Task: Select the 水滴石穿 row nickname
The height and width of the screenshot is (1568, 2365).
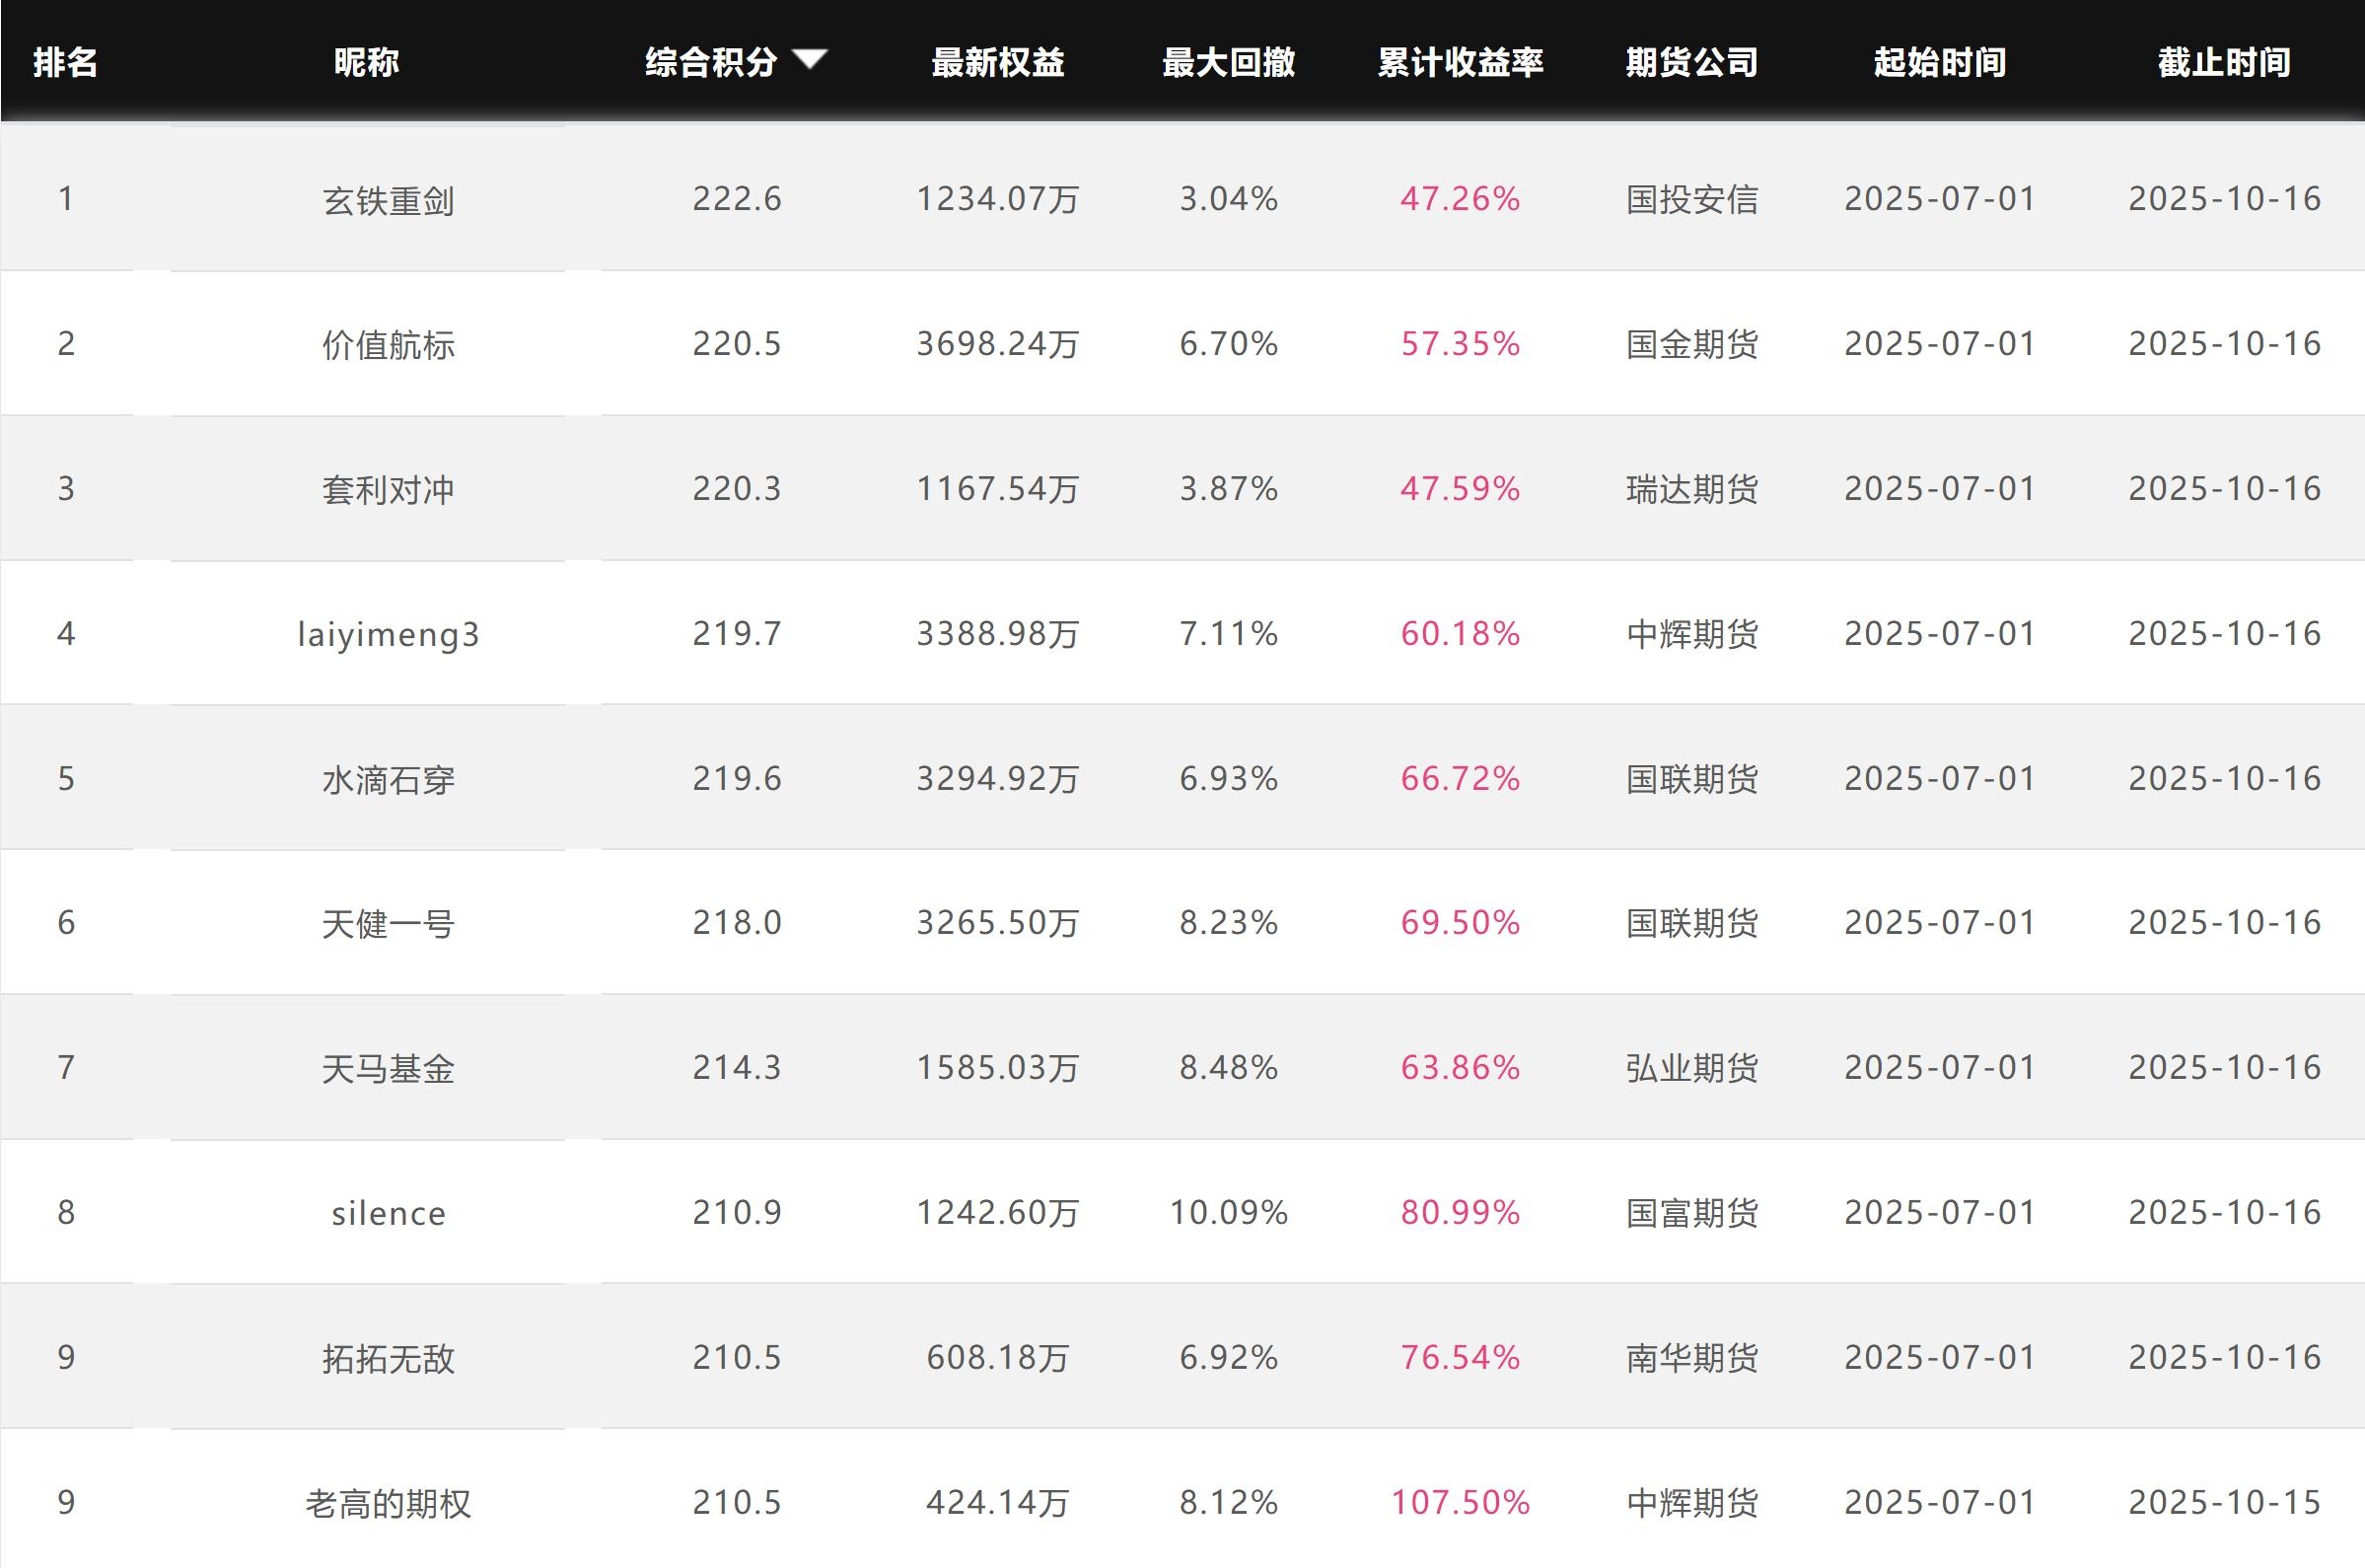Action: 388,779
